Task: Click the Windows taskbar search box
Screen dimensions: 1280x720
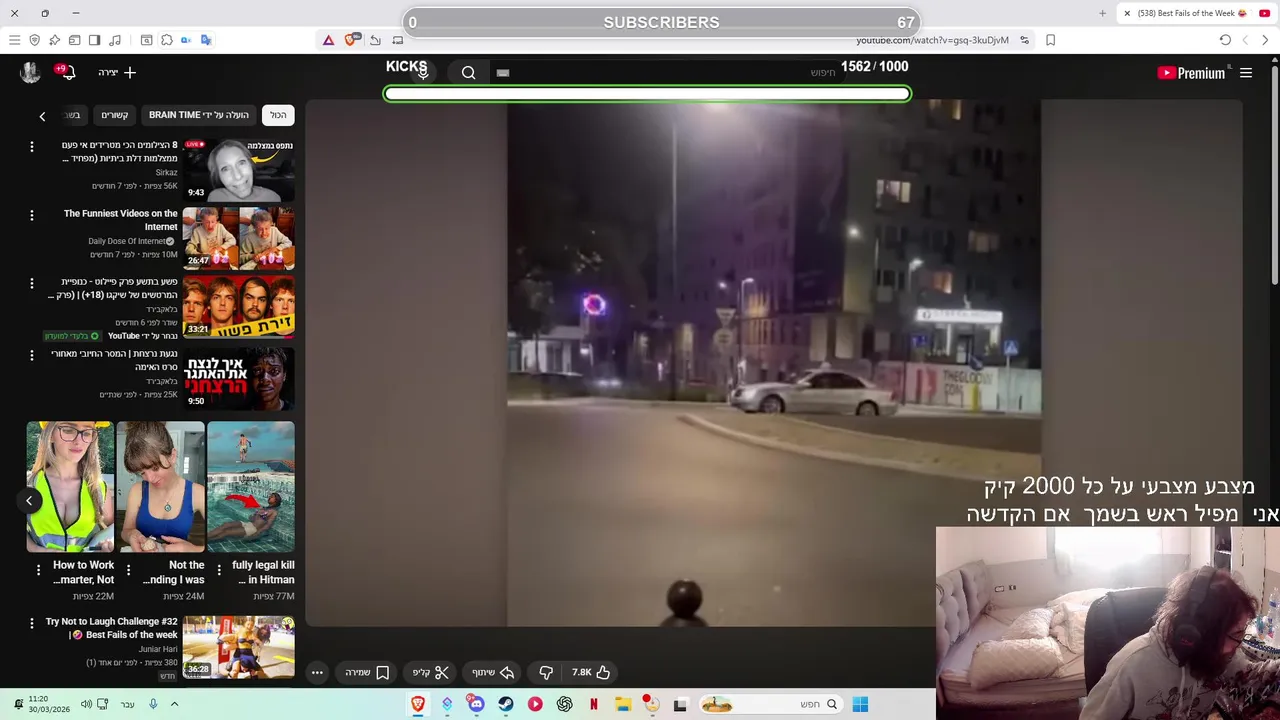Action: pyautogui.click(x=773, y=704)
